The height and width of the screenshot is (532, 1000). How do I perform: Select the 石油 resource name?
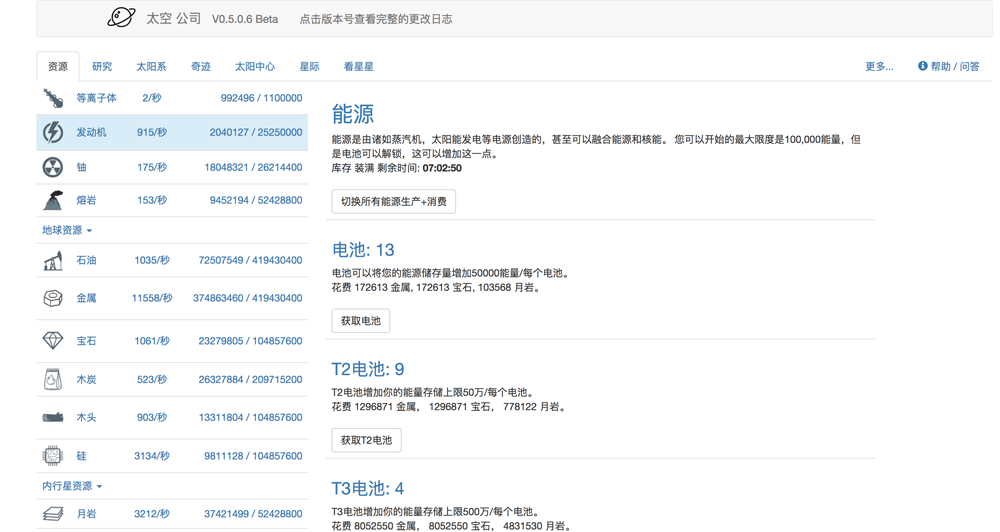pyautogui.click(x=86, y=260)
